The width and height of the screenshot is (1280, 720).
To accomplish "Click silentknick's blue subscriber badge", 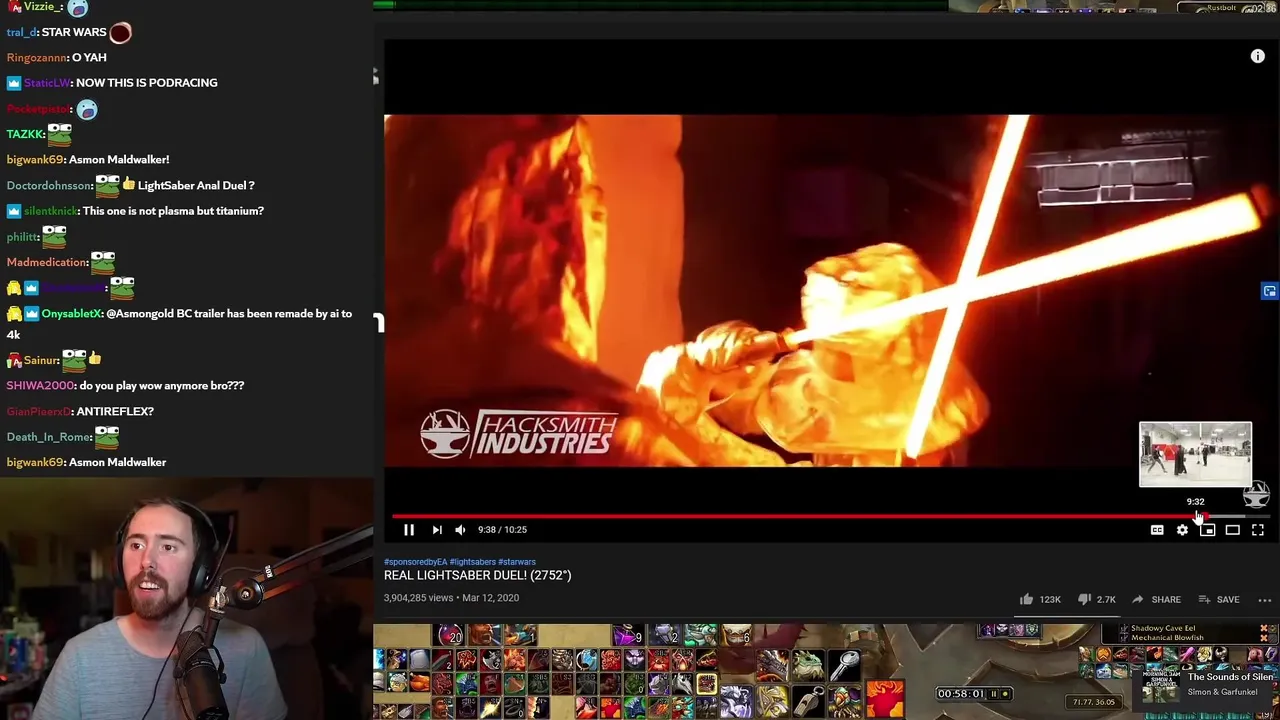I will 14,211.
